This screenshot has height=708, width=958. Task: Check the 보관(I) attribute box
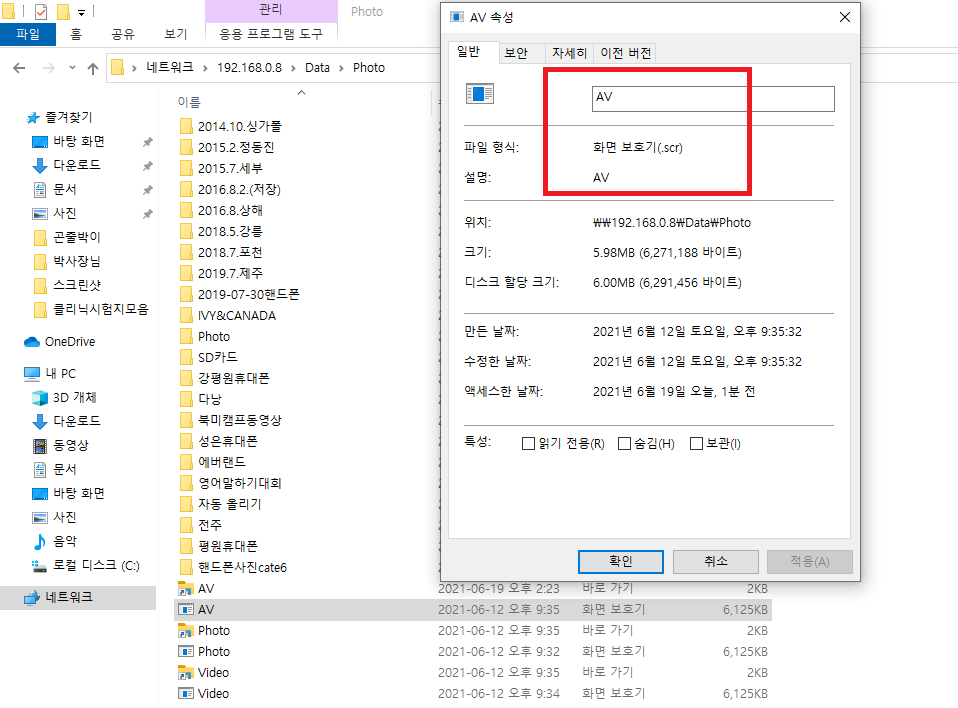[696, 443]
